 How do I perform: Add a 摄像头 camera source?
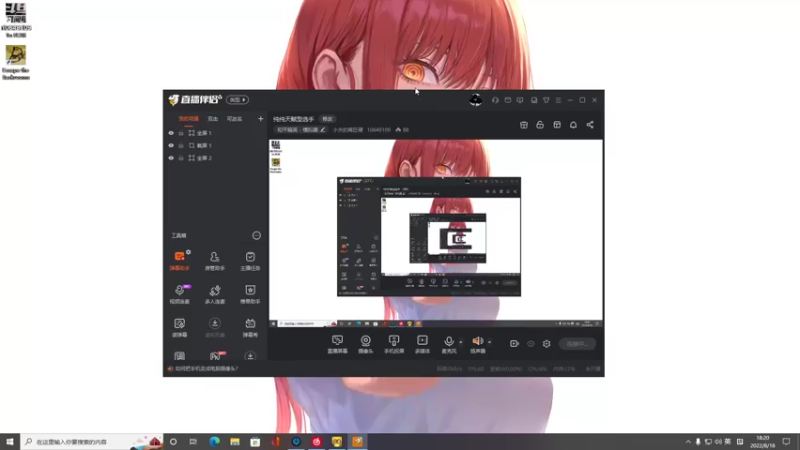pyautogui.click(x=365, y=344)
